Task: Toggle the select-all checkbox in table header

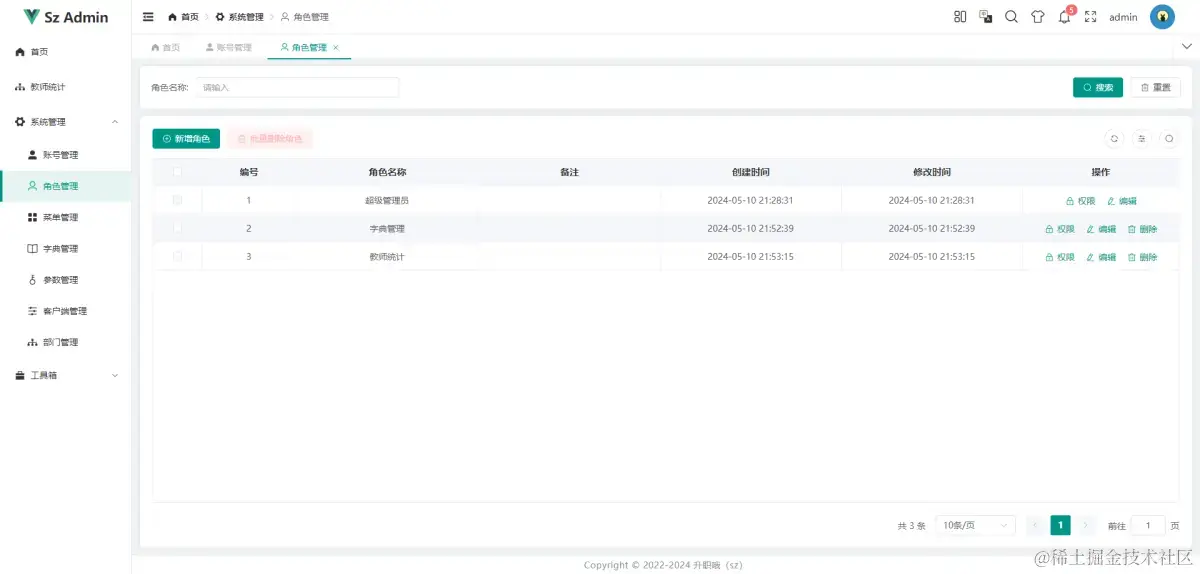Action: [x=178, y=172]
